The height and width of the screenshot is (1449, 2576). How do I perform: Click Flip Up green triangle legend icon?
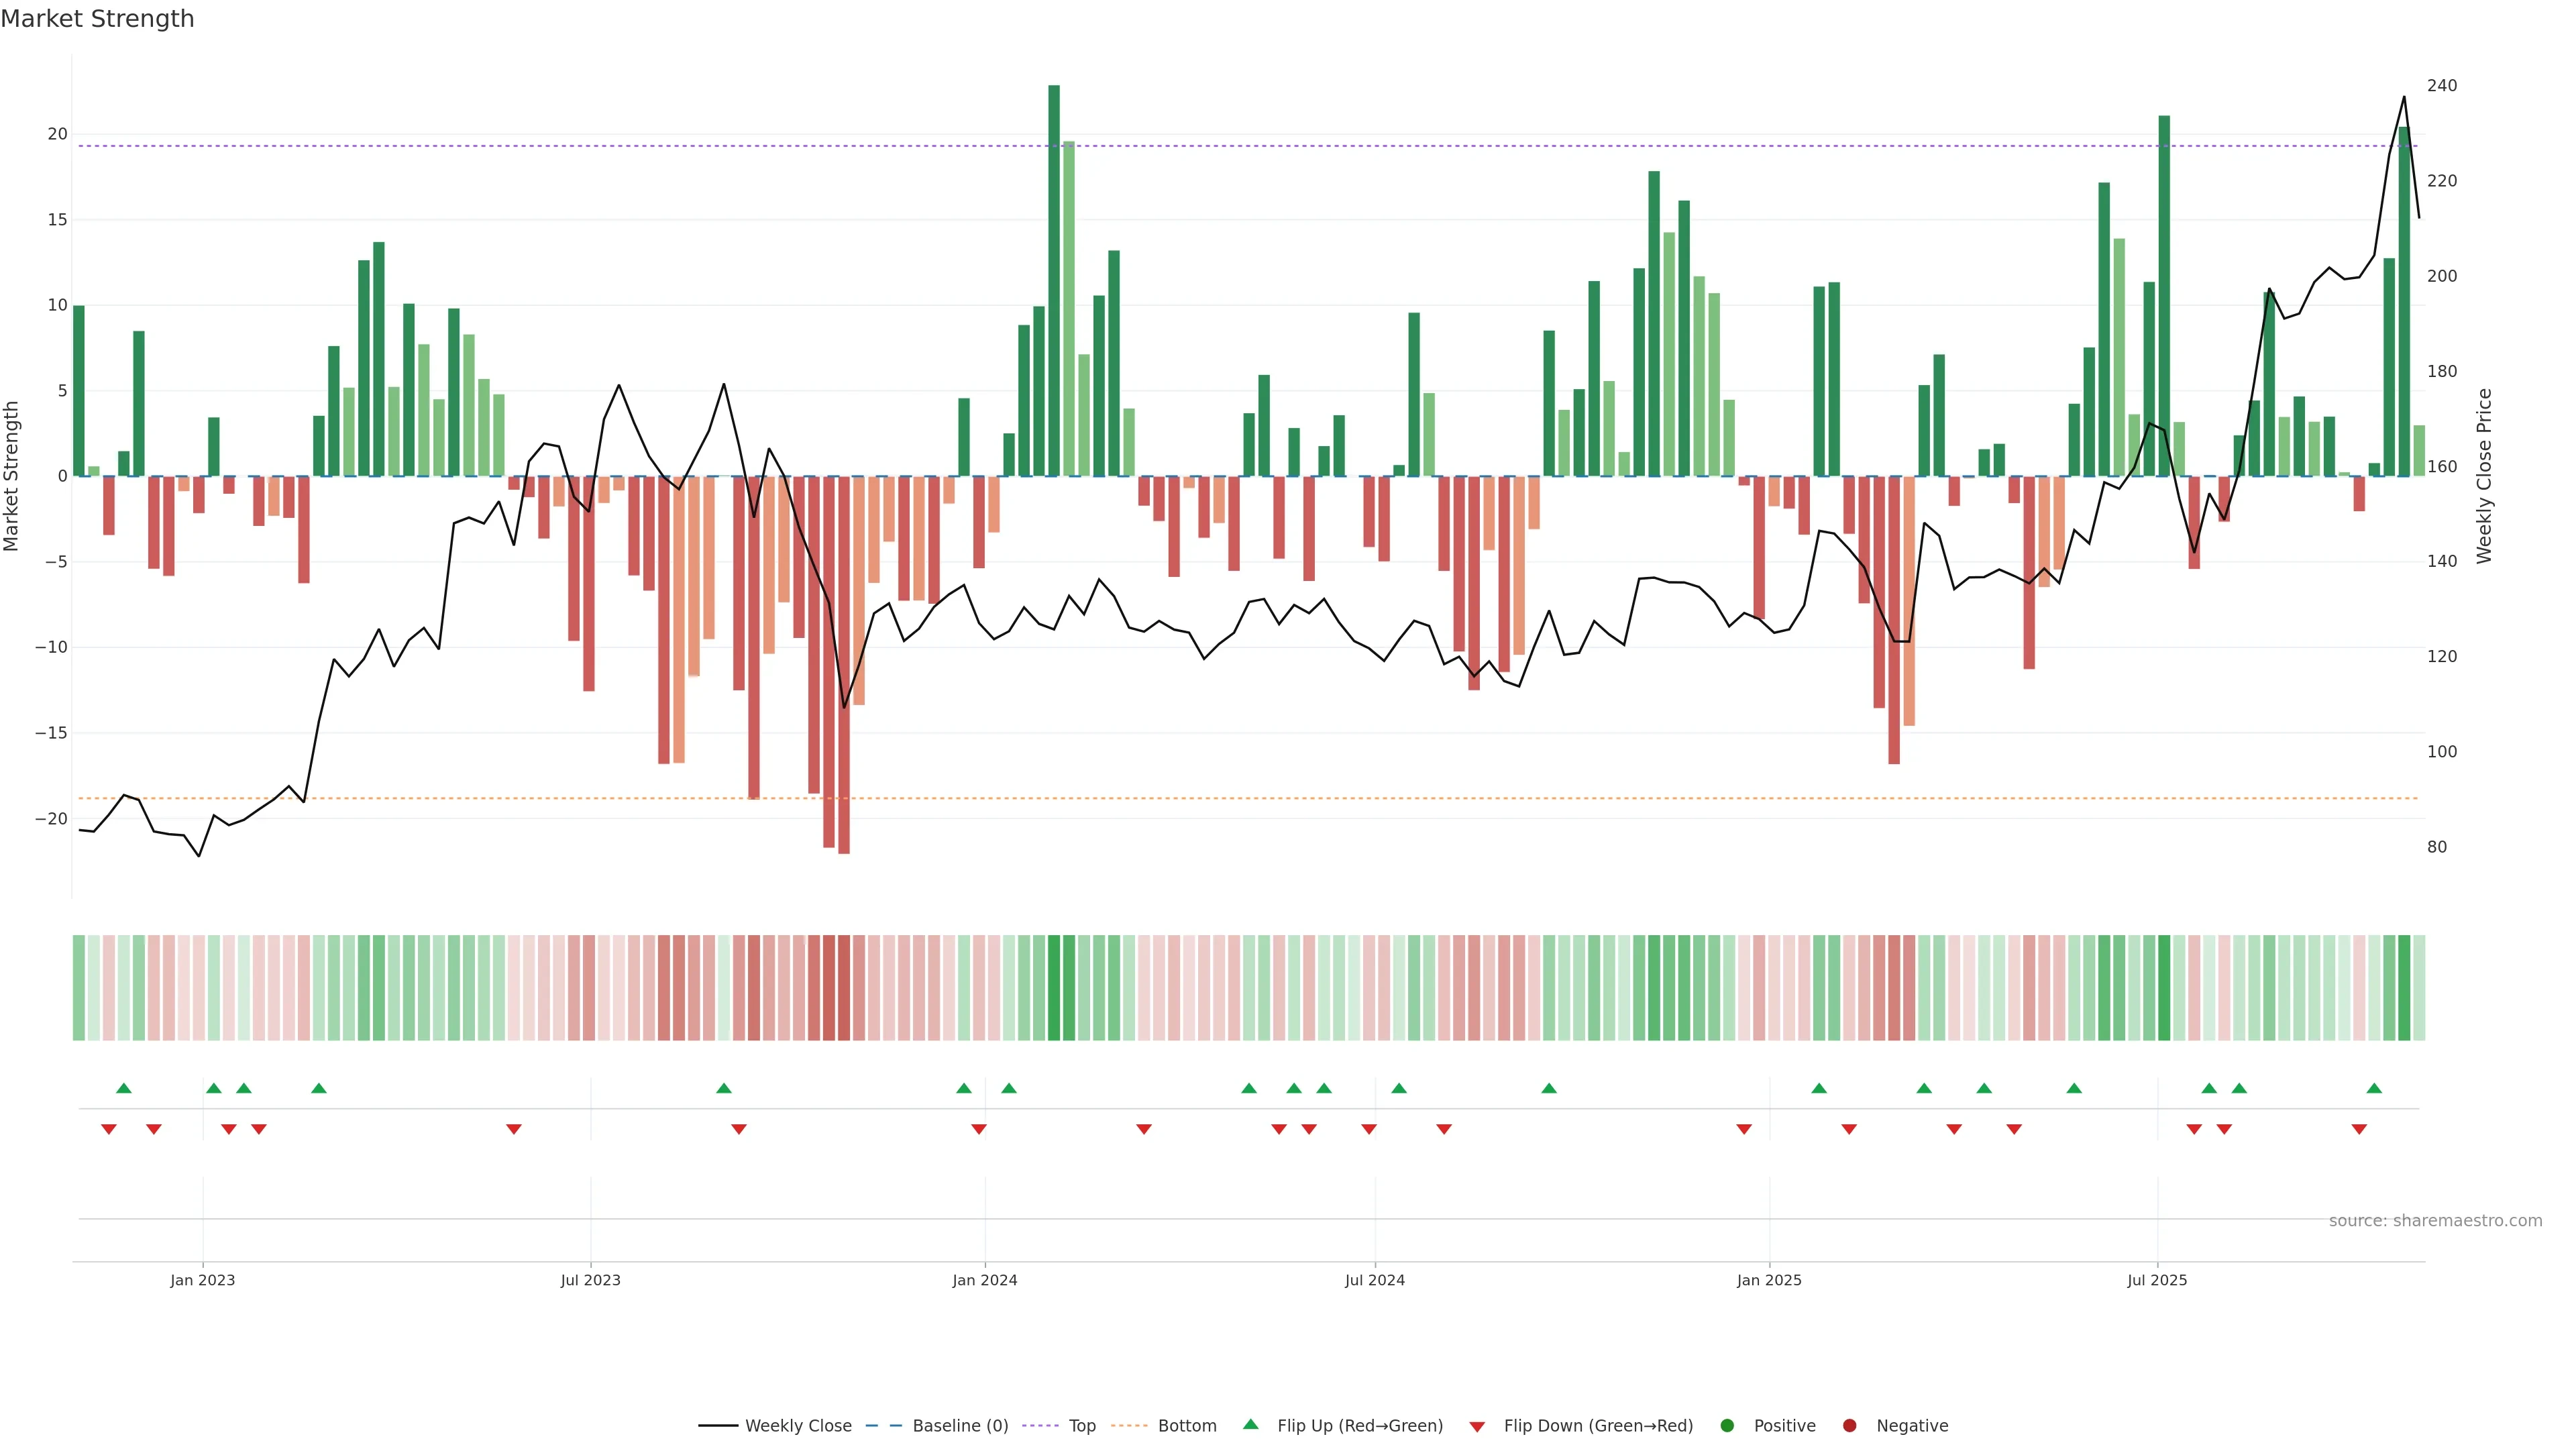[x=1250, y=1424]
